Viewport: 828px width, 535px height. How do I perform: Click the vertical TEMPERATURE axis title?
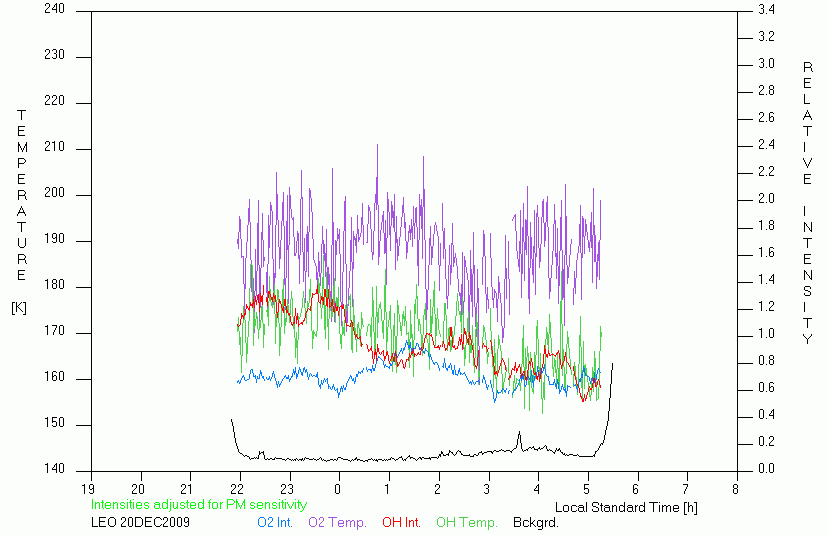(x=21, y=195)
